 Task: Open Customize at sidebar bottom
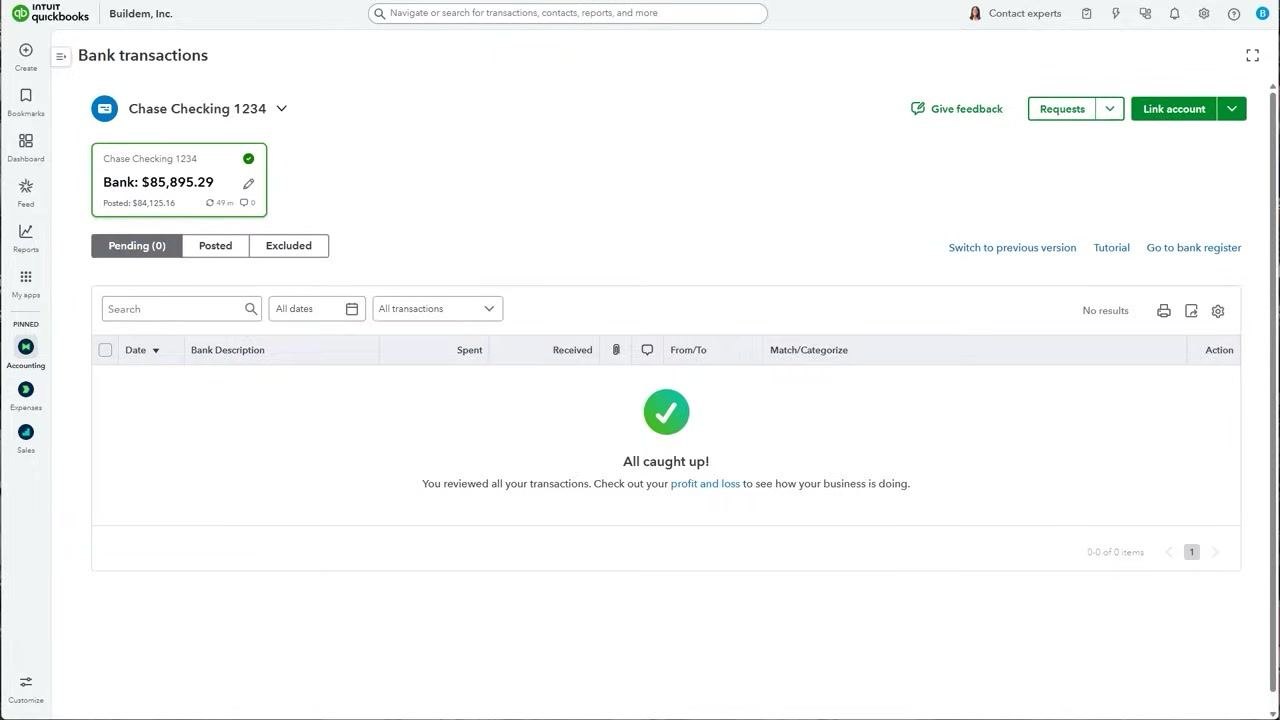click(x=26, y=689)
